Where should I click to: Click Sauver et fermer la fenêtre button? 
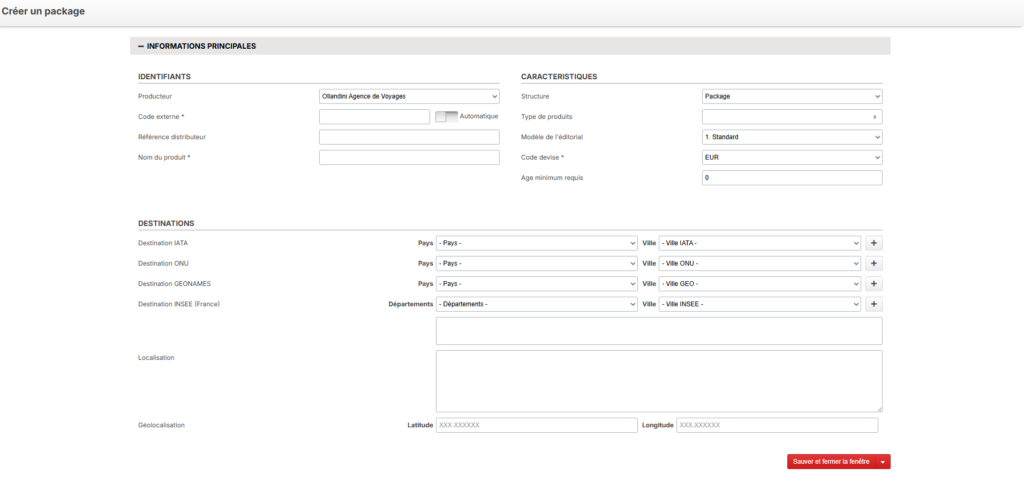pyautogui.click(x=831, y=461)
